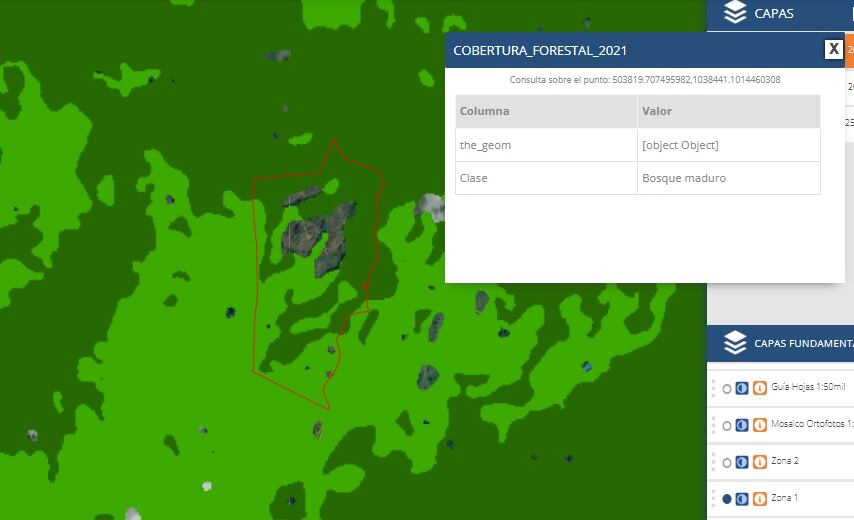Enable the Guía Hojas 1:50mil layer radio

tap(727, 388)
